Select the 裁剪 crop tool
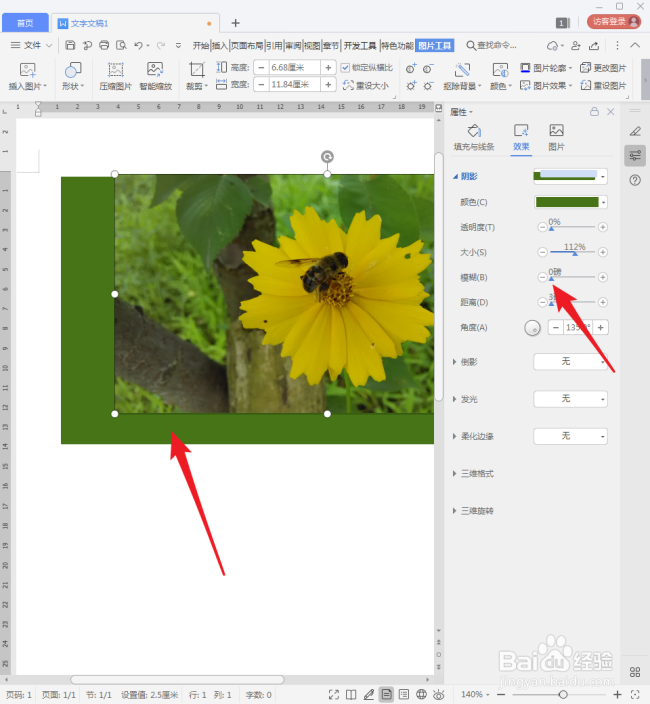The height and width of the screenshot is (704, 650). point(197,76)
